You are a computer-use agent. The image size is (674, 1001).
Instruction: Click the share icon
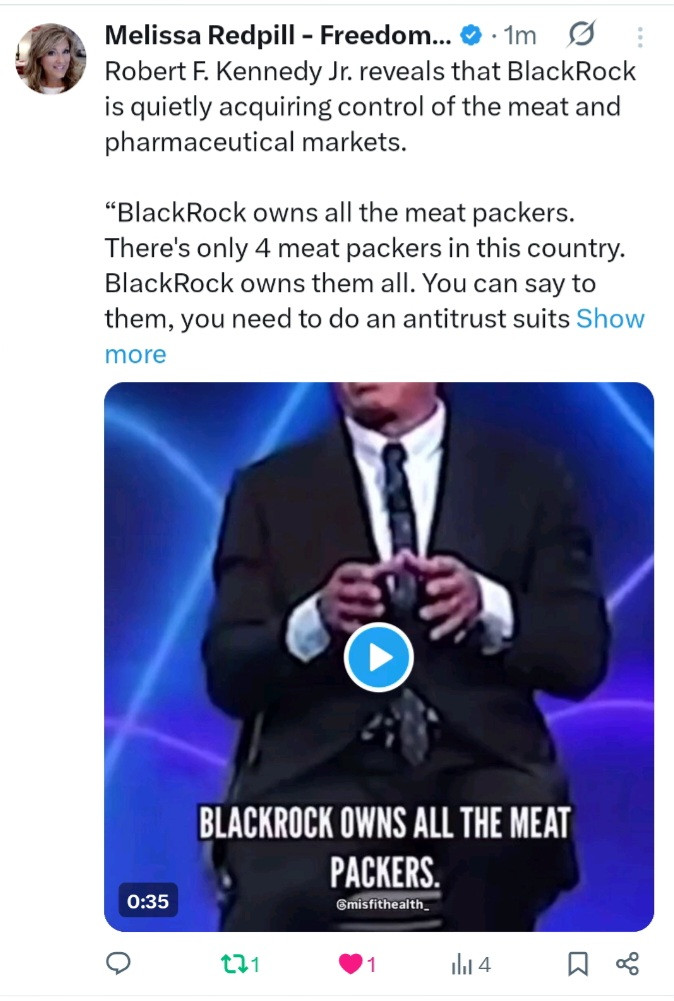[x=627, y=964]
